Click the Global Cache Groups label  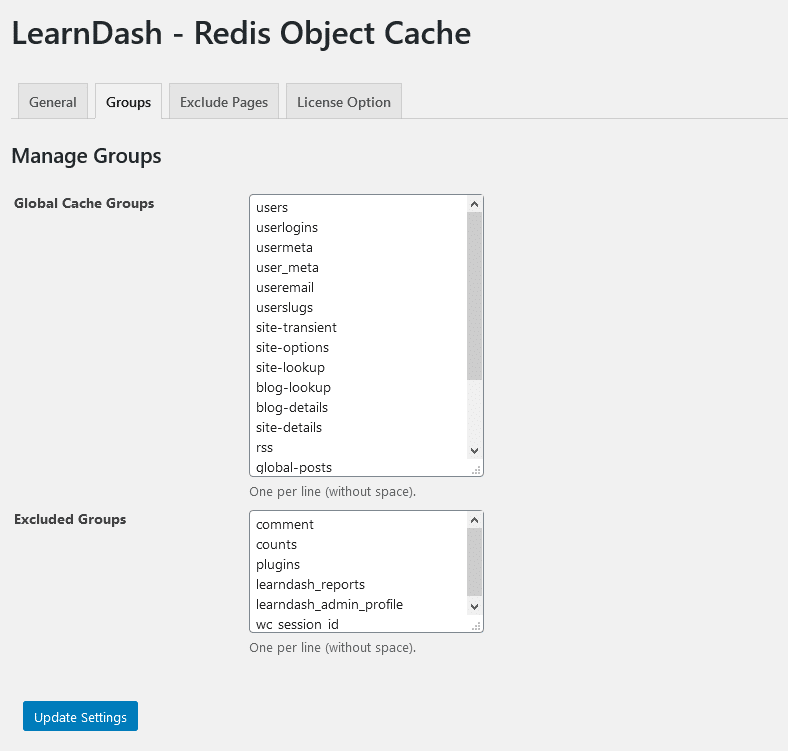point(84,203)
